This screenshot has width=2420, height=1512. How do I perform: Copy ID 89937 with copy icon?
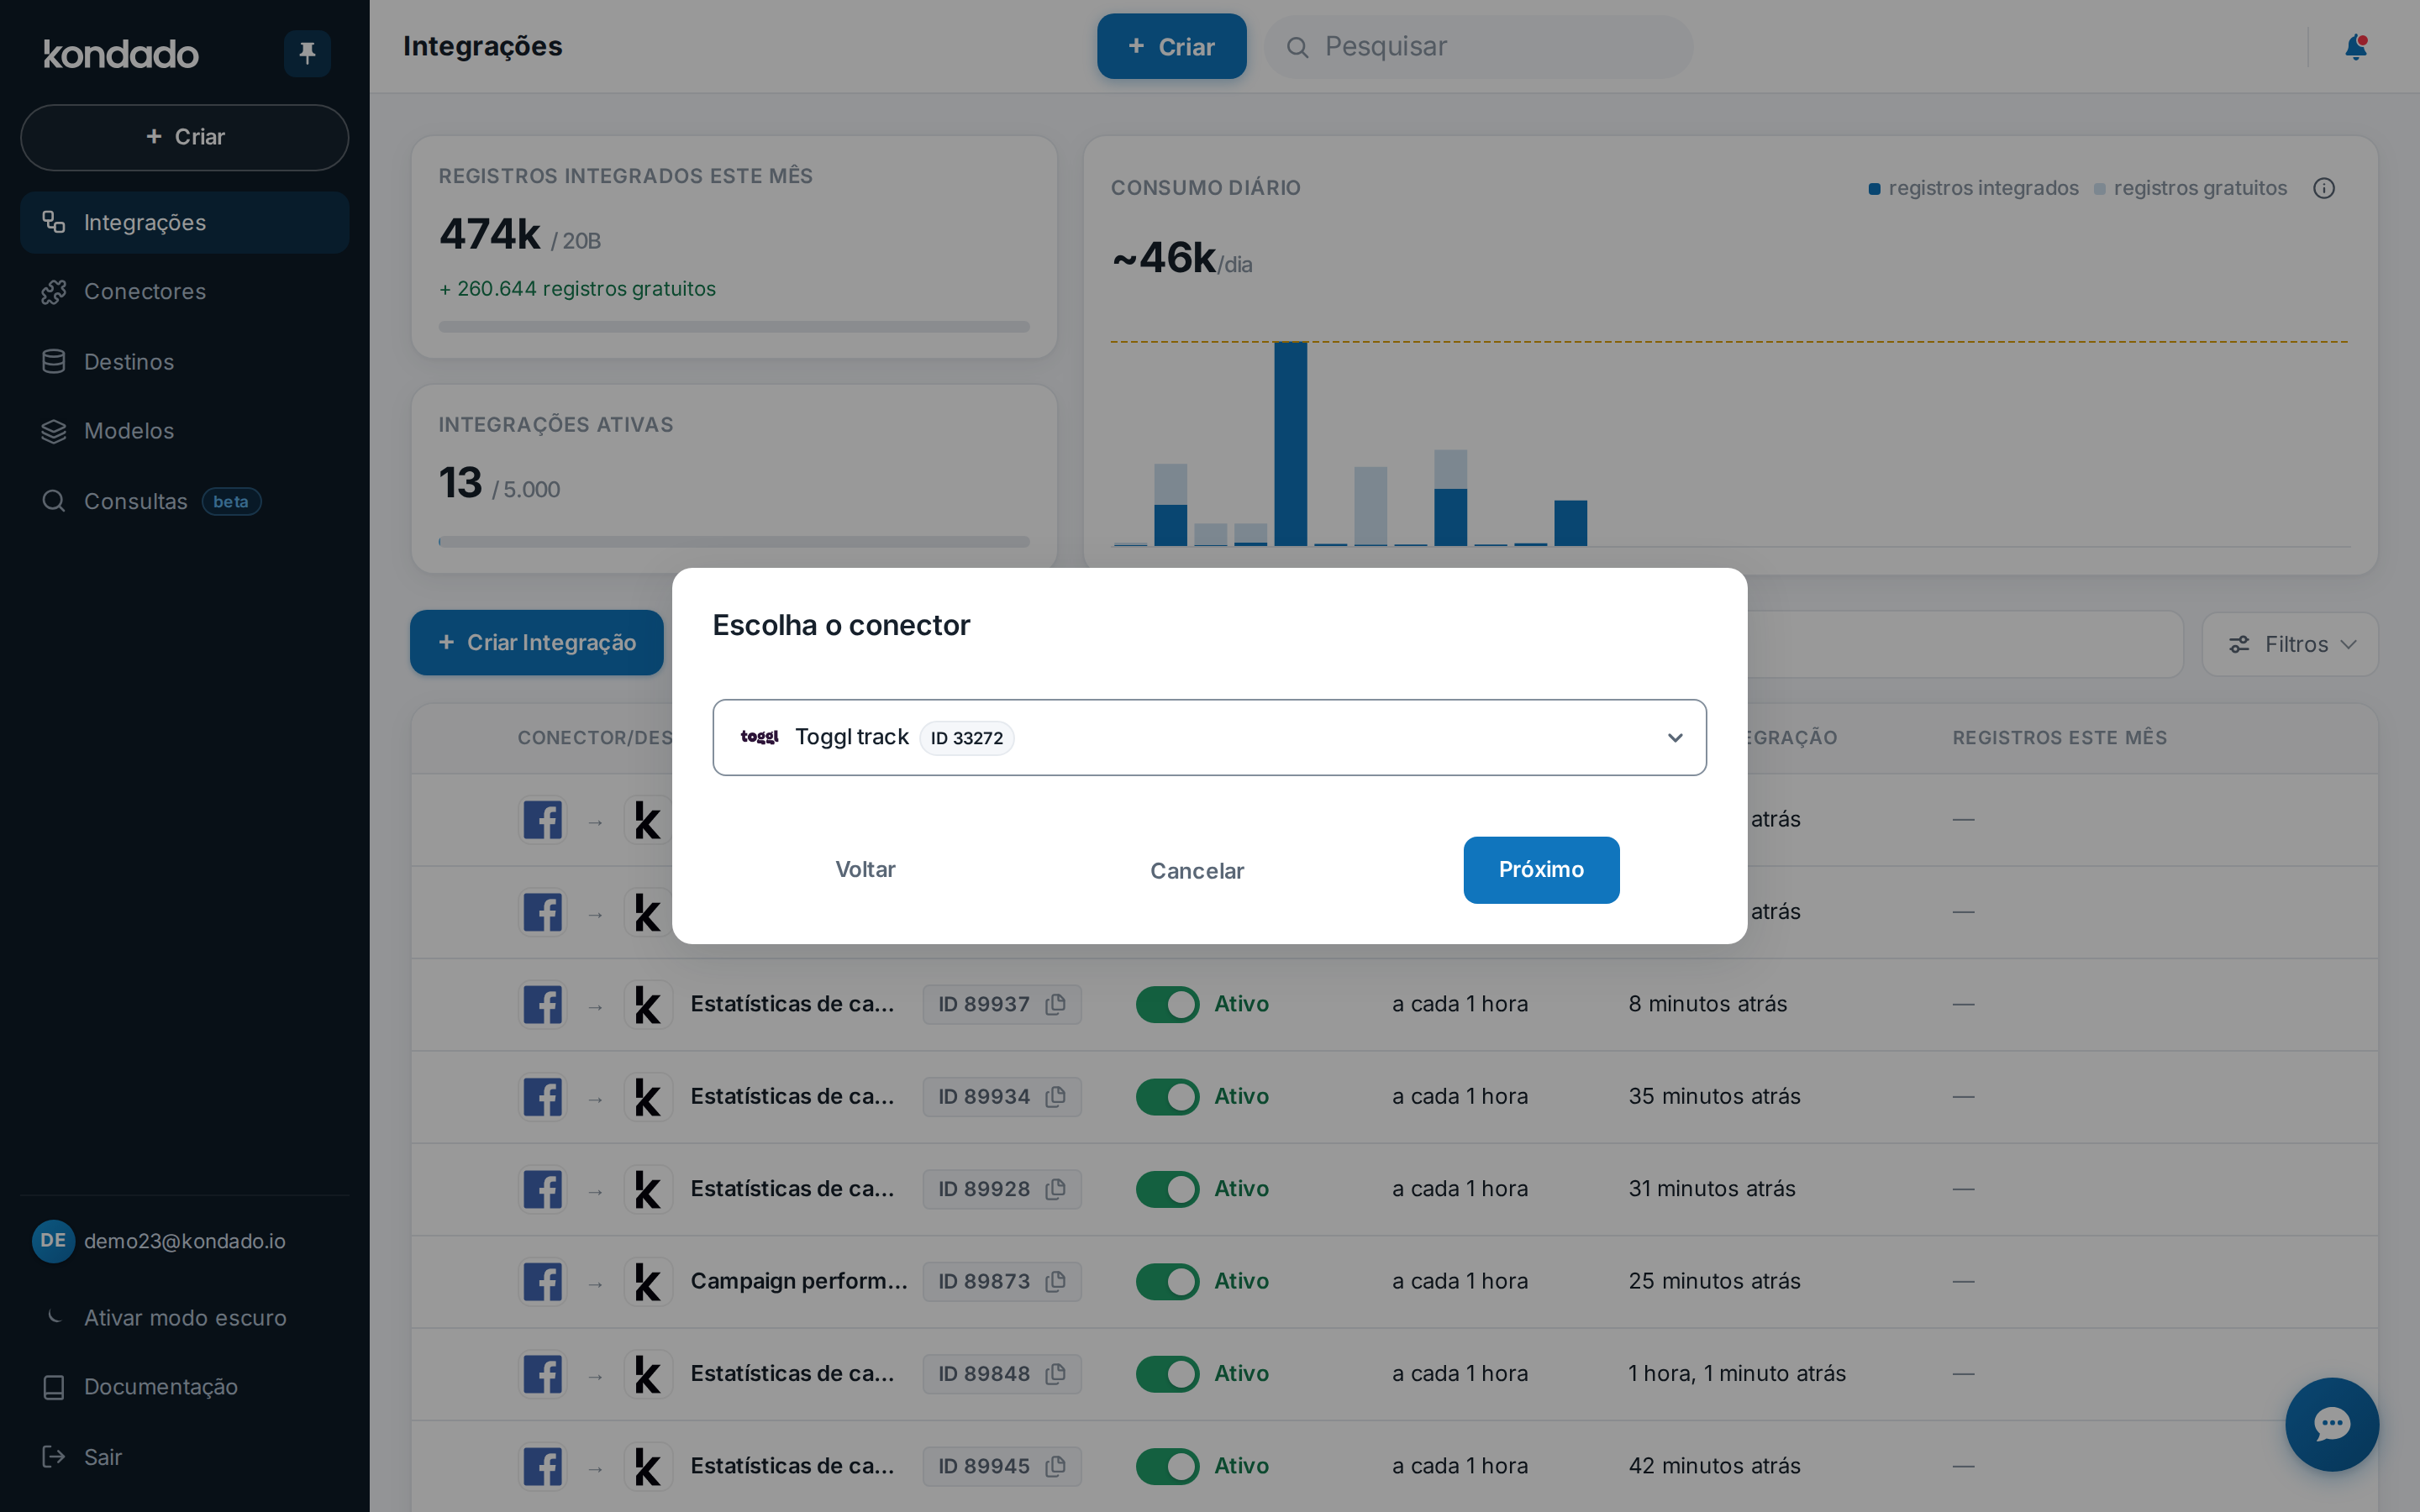tap(1055, 1004)
